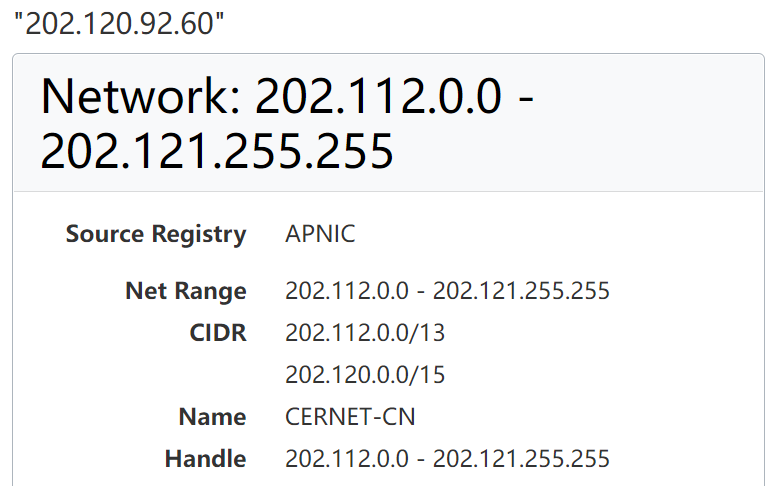
Task: Click the Name label
Action: (x=212, y=416)
